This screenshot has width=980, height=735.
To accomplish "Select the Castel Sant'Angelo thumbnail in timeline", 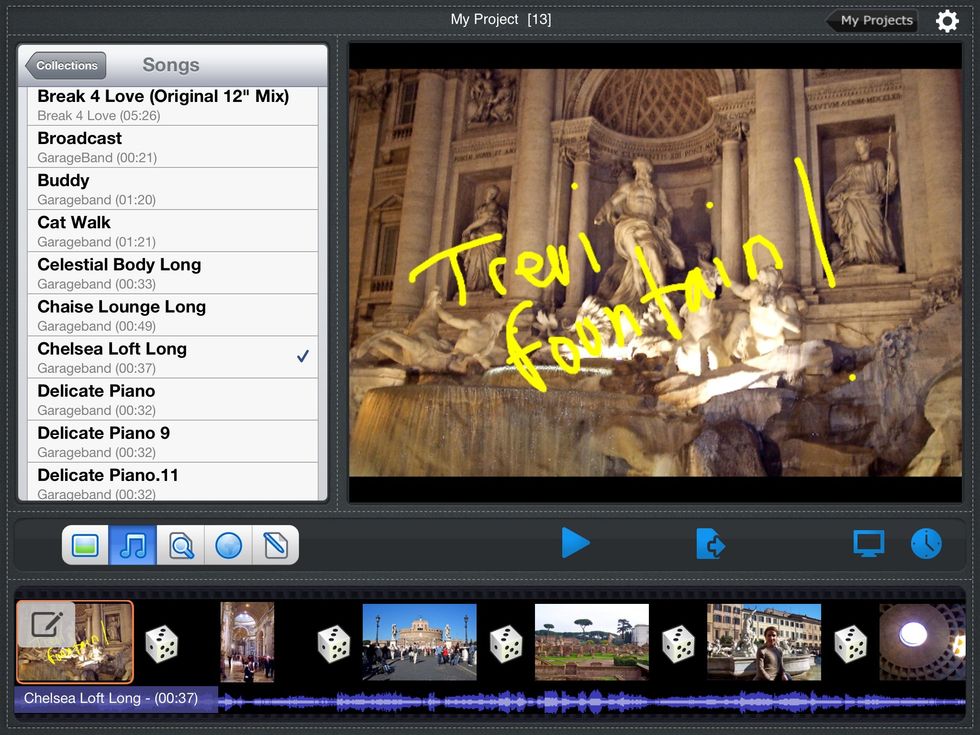I will pos(420,641).
